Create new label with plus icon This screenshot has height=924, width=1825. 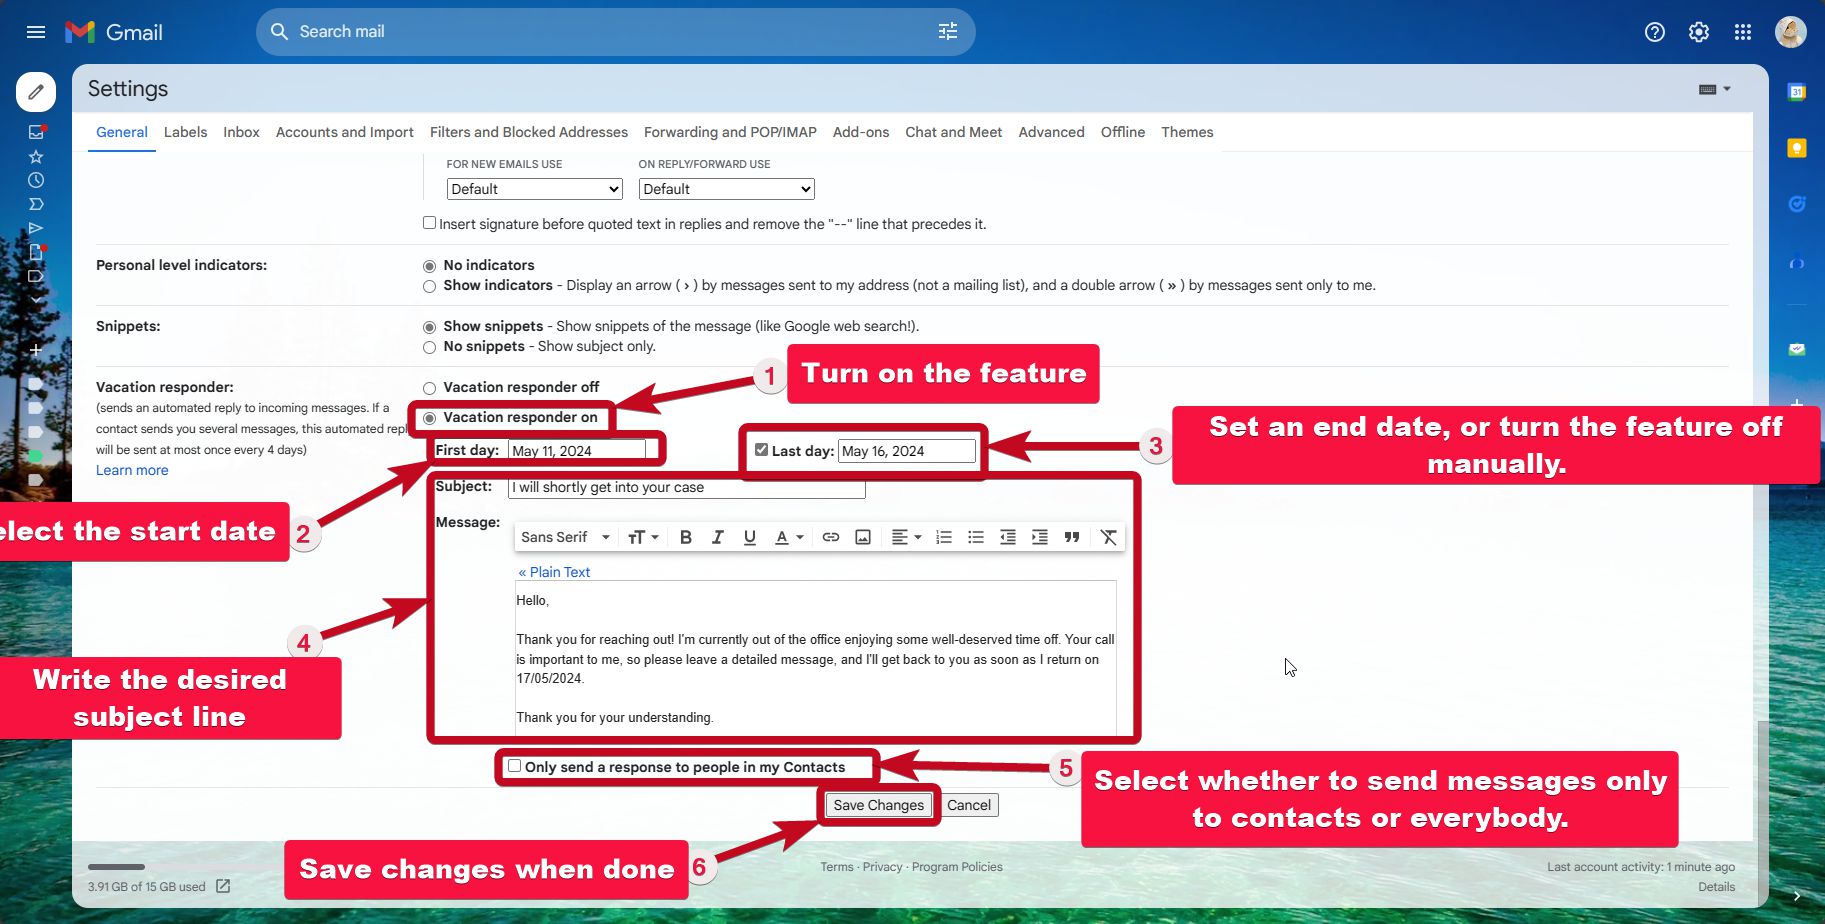pos(36,350)
